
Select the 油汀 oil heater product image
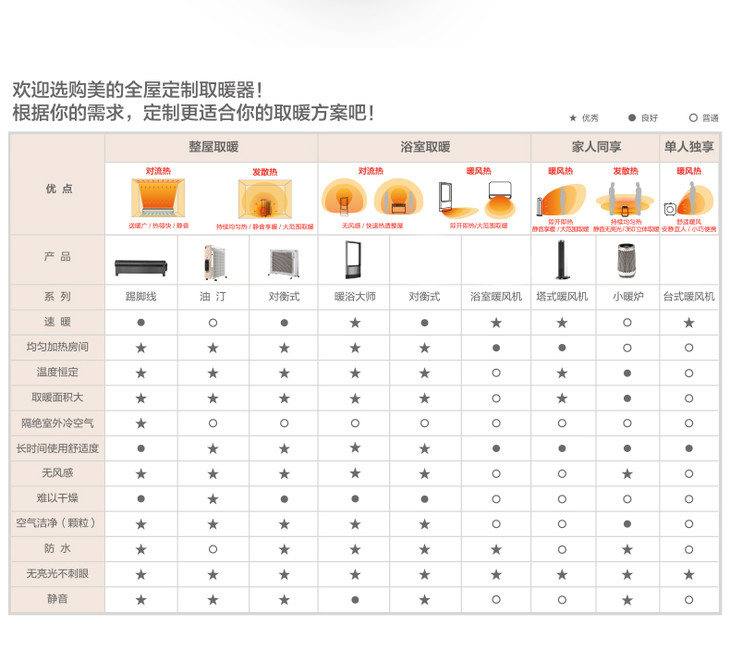coord(212,262)
